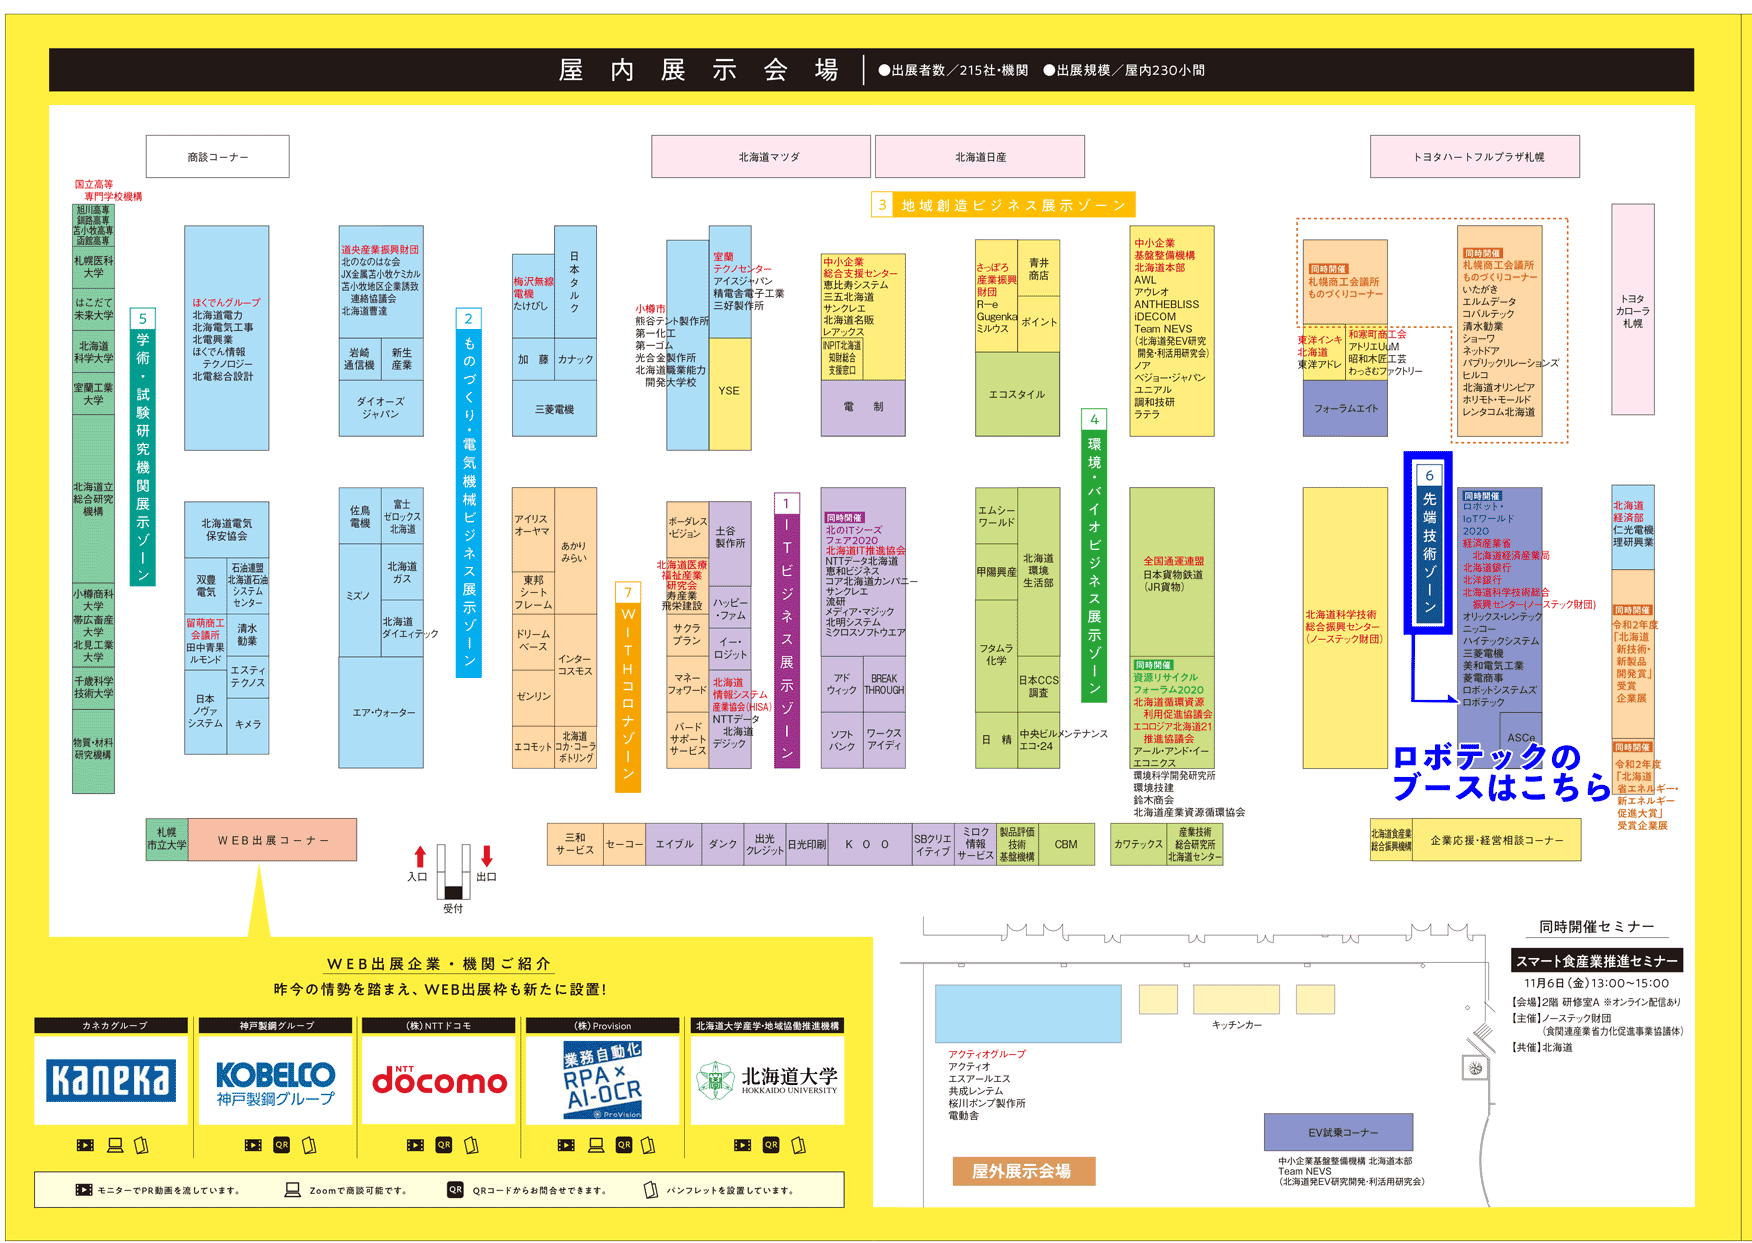Select the エア・ウォーター booth
Screen dimensions: 1752x1243
coord(381,713)
